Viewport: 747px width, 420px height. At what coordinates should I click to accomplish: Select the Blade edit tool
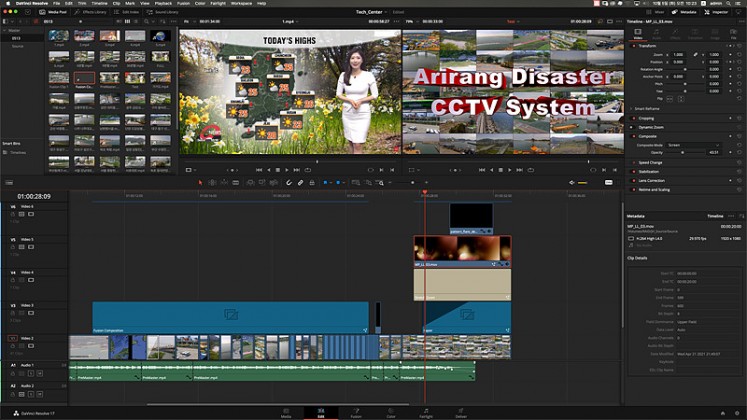coord(235,182)
